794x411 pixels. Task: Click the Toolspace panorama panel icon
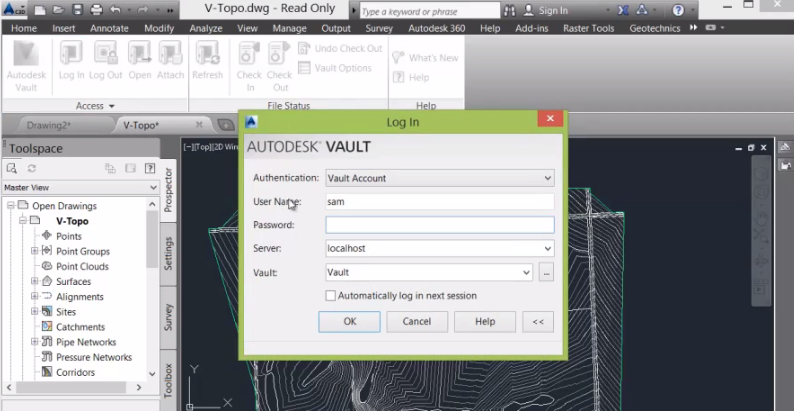(130, 168)
